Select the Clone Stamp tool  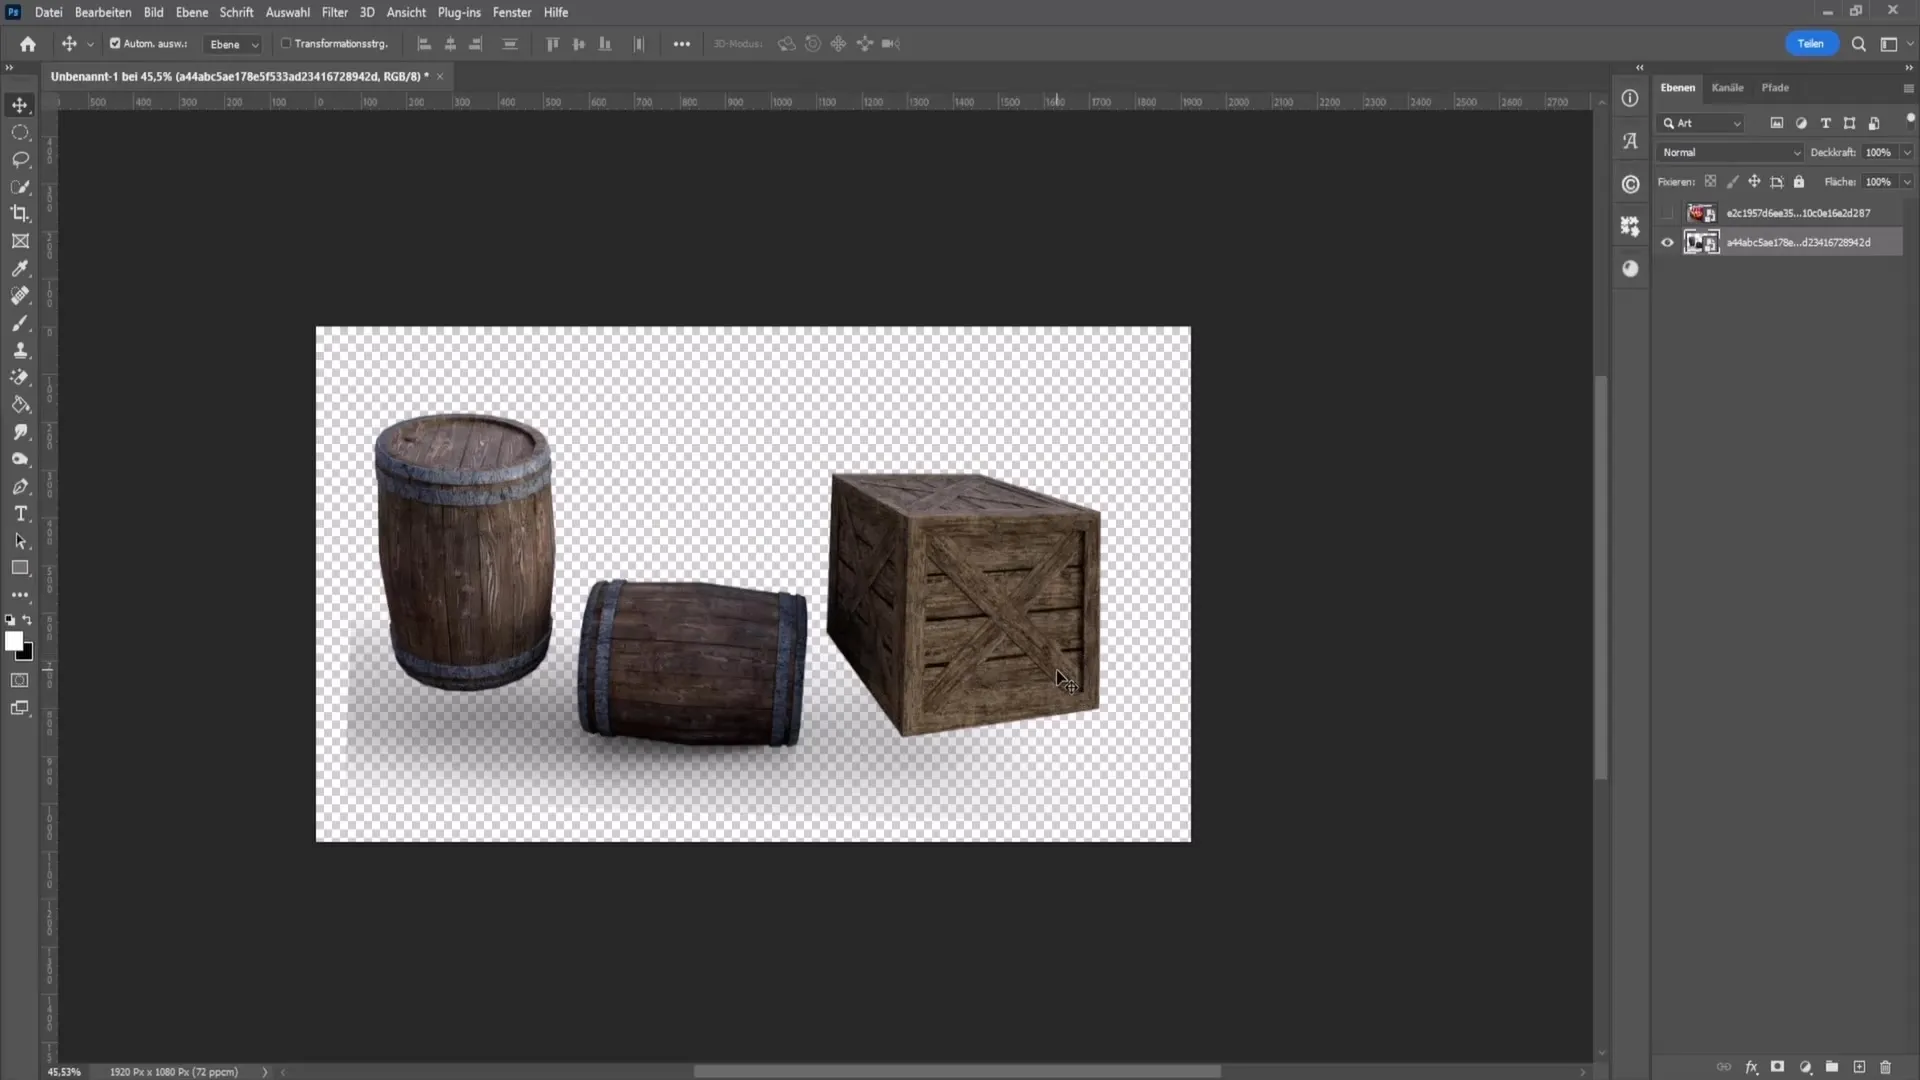coord(20,350)
